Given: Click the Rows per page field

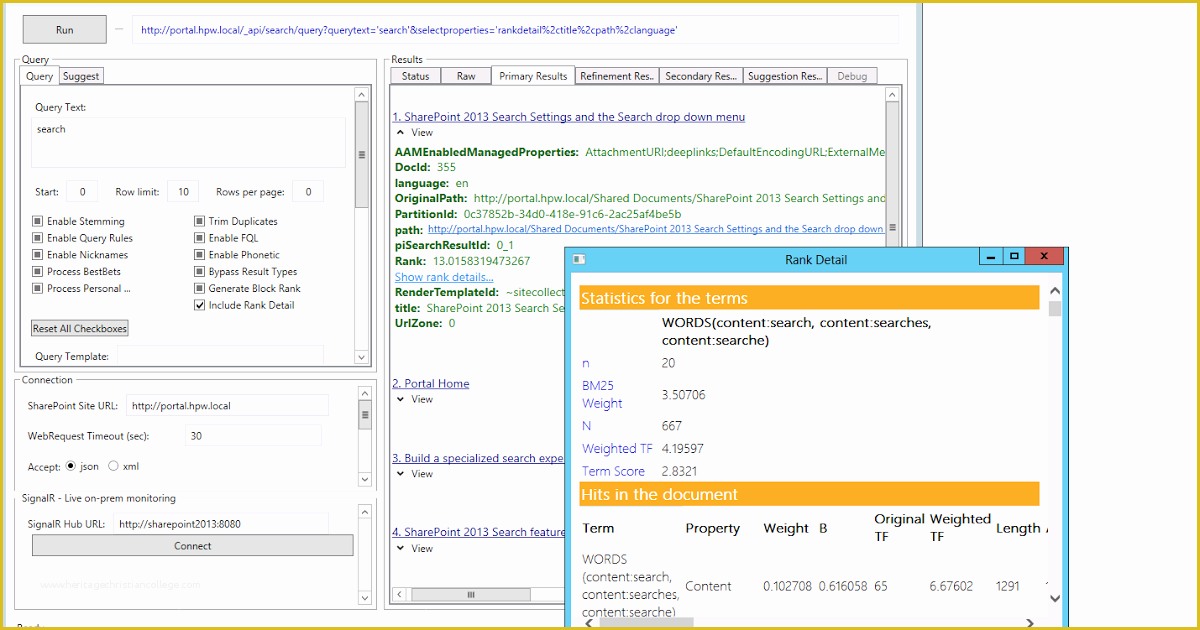Looking at the screenshot, I should pyautogui.click(x=308, y=192).
